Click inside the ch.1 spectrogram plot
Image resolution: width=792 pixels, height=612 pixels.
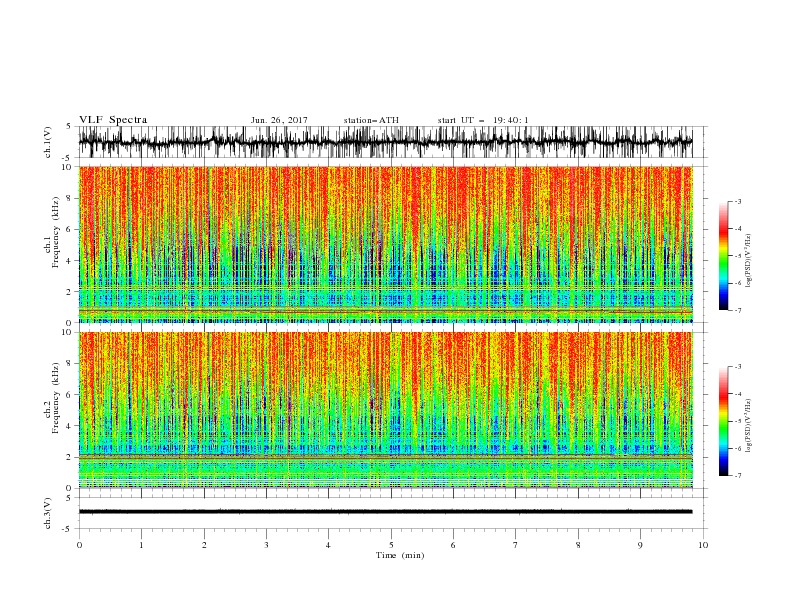386,244
